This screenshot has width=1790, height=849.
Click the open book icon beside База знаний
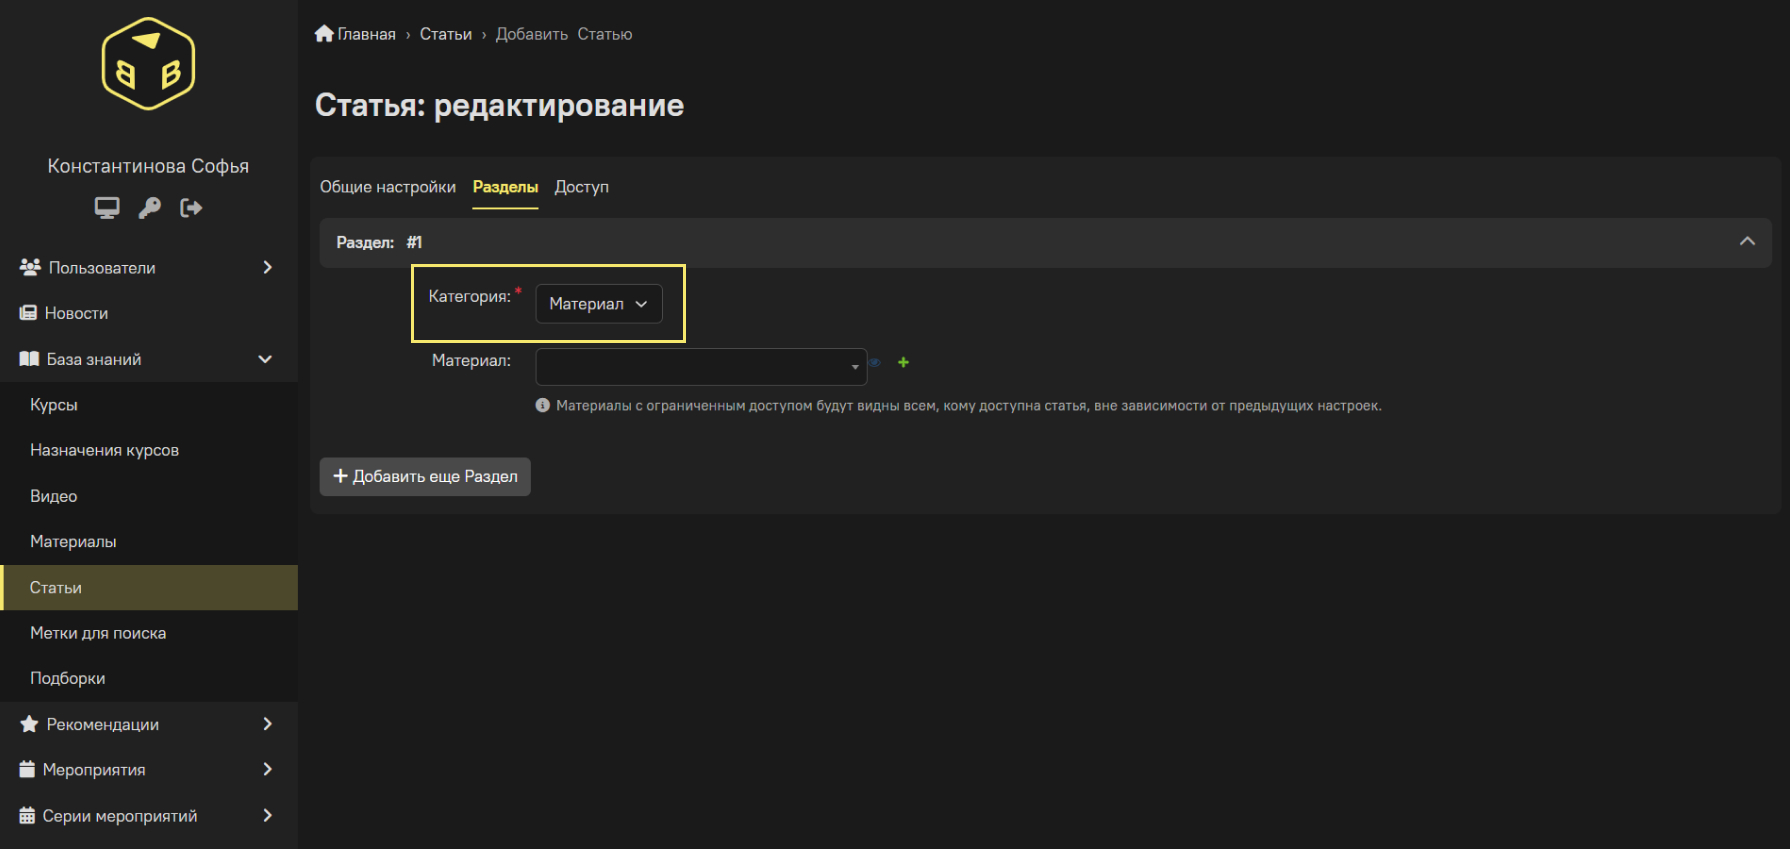pos(29,359)
